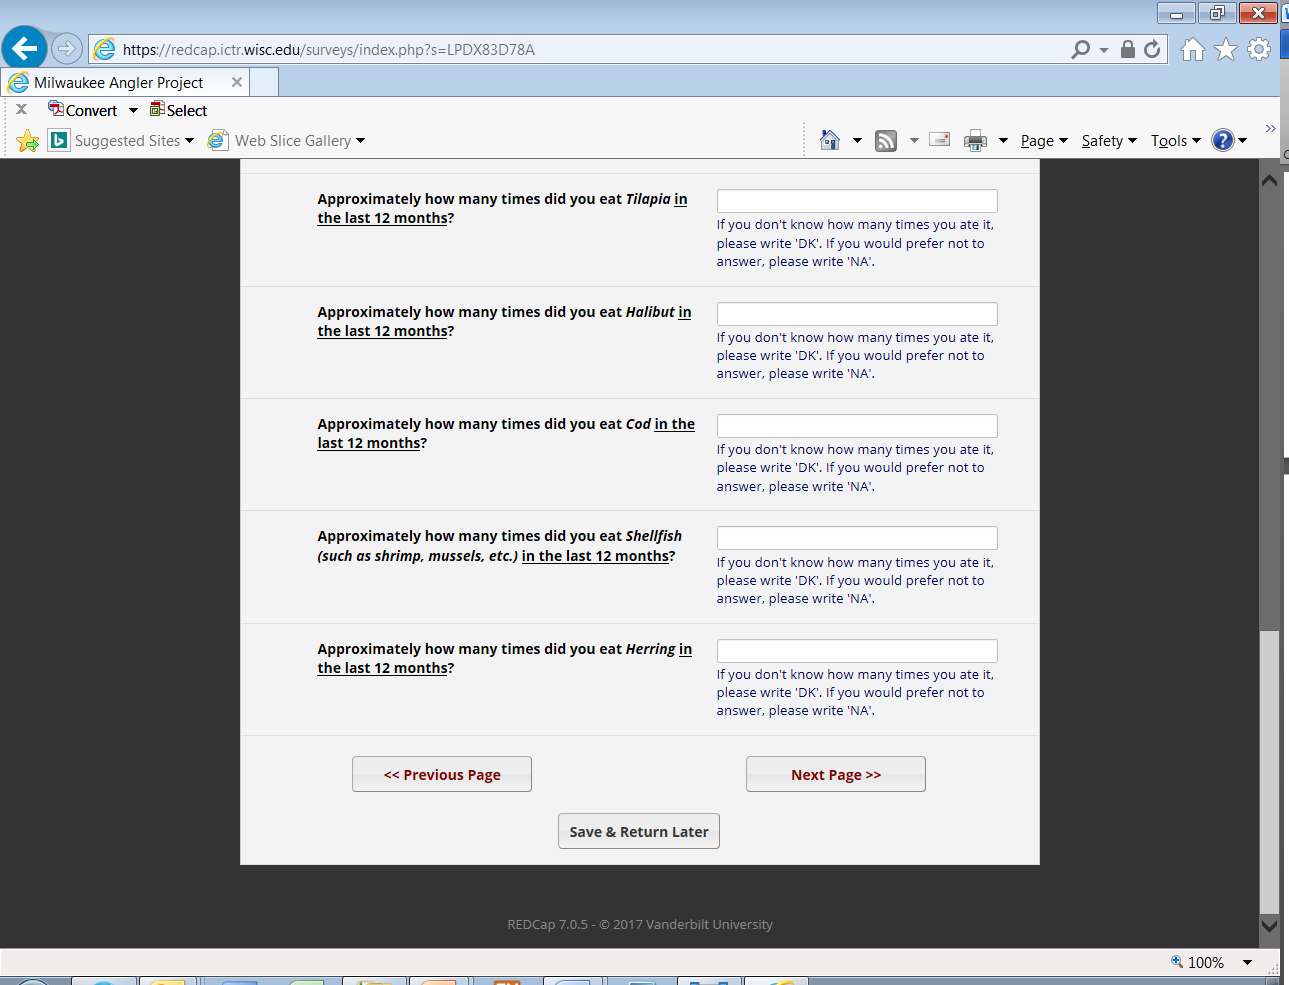
Task: Select the Milwaukee Angler Project tab
Action: click(x=126, y=82)
